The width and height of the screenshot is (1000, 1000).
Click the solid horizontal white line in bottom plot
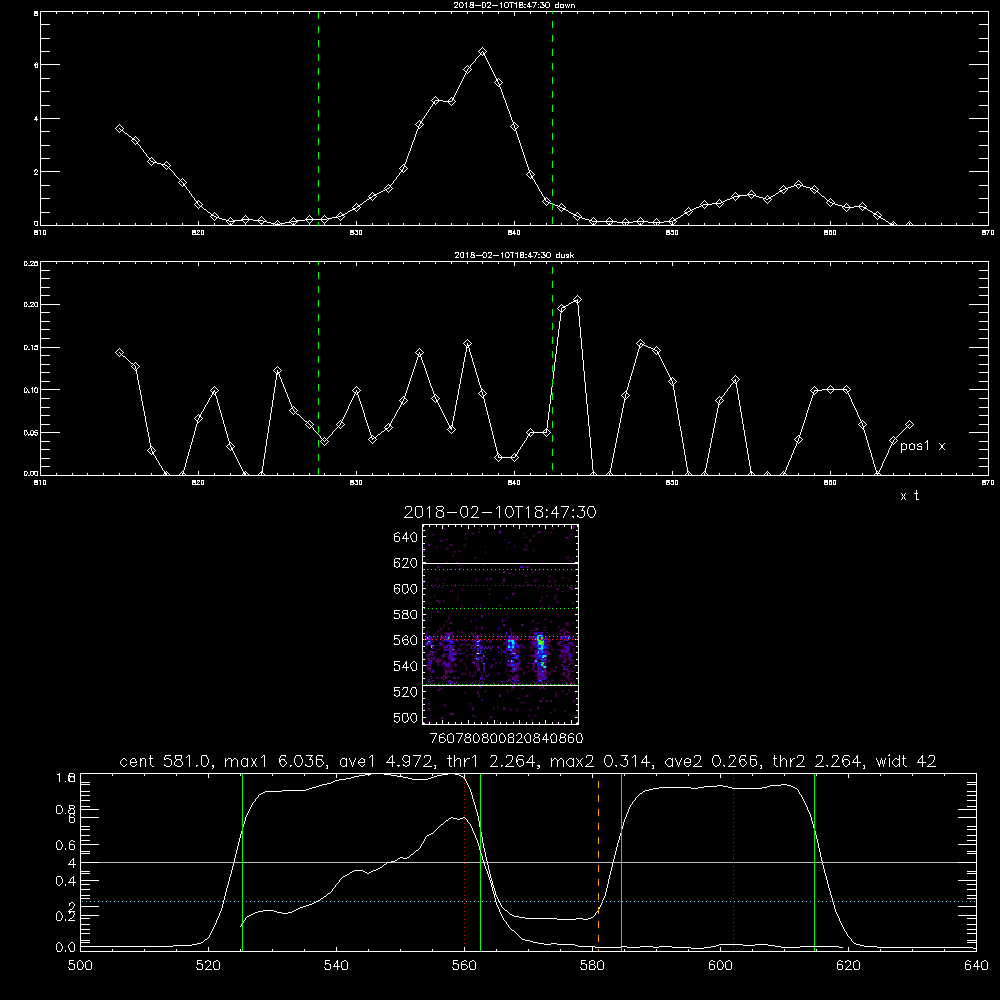pyautogui.click(x=528, y=862)
